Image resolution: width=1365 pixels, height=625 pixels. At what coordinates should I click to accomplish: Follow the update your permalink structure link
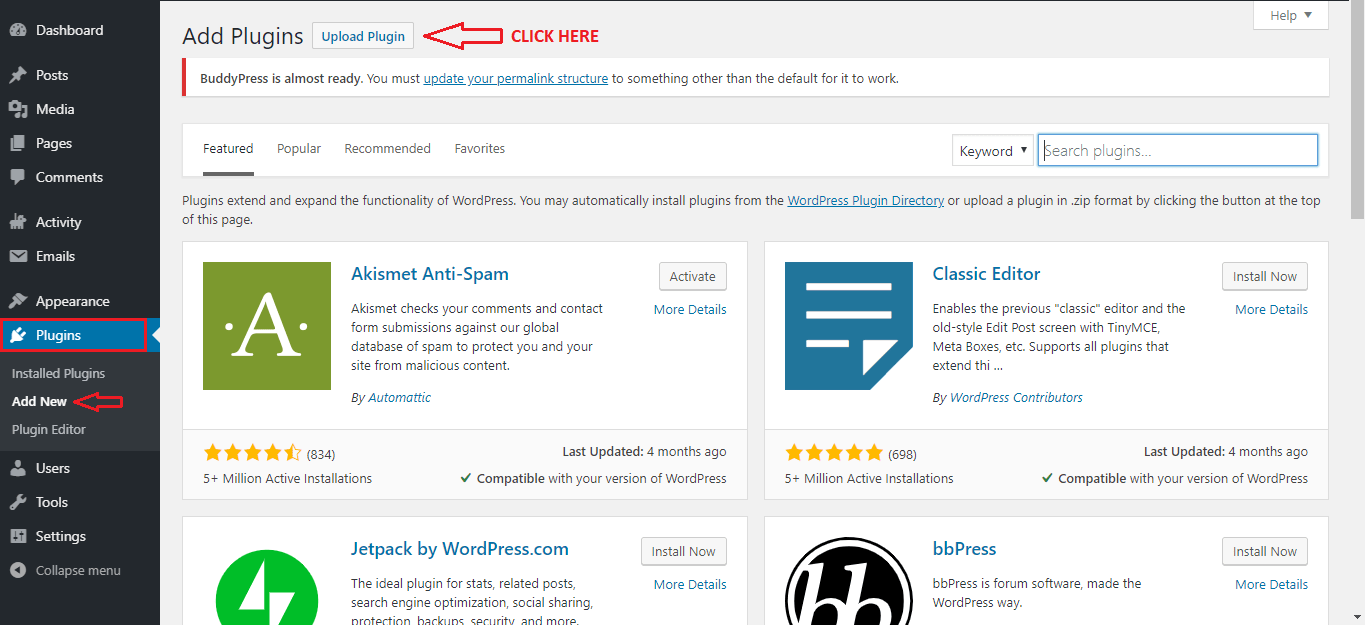pos(516,78)
